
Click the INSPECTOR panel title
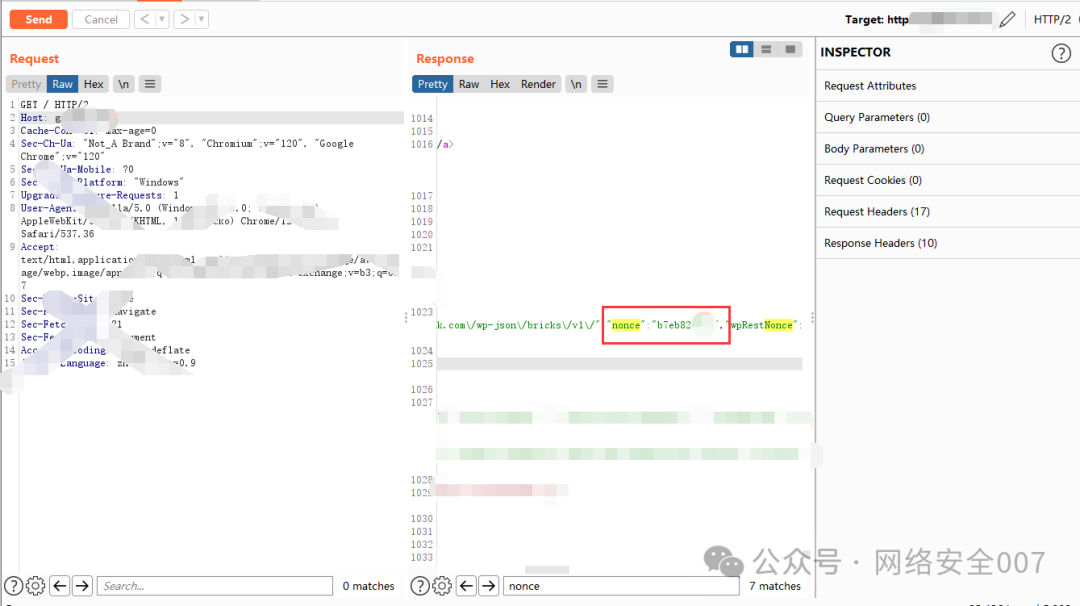tap(855, 52)
